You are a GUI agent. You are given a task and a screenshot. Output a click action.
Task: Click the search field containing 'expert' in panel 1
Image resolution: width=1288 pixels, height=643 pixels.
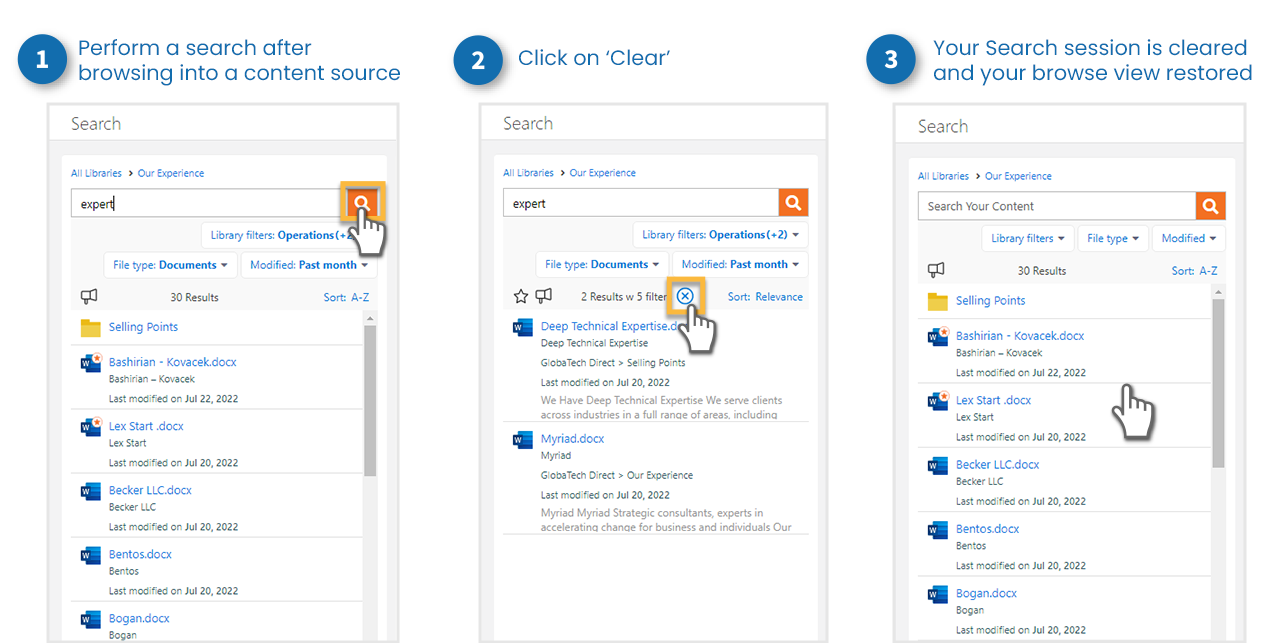coord(208,203)
